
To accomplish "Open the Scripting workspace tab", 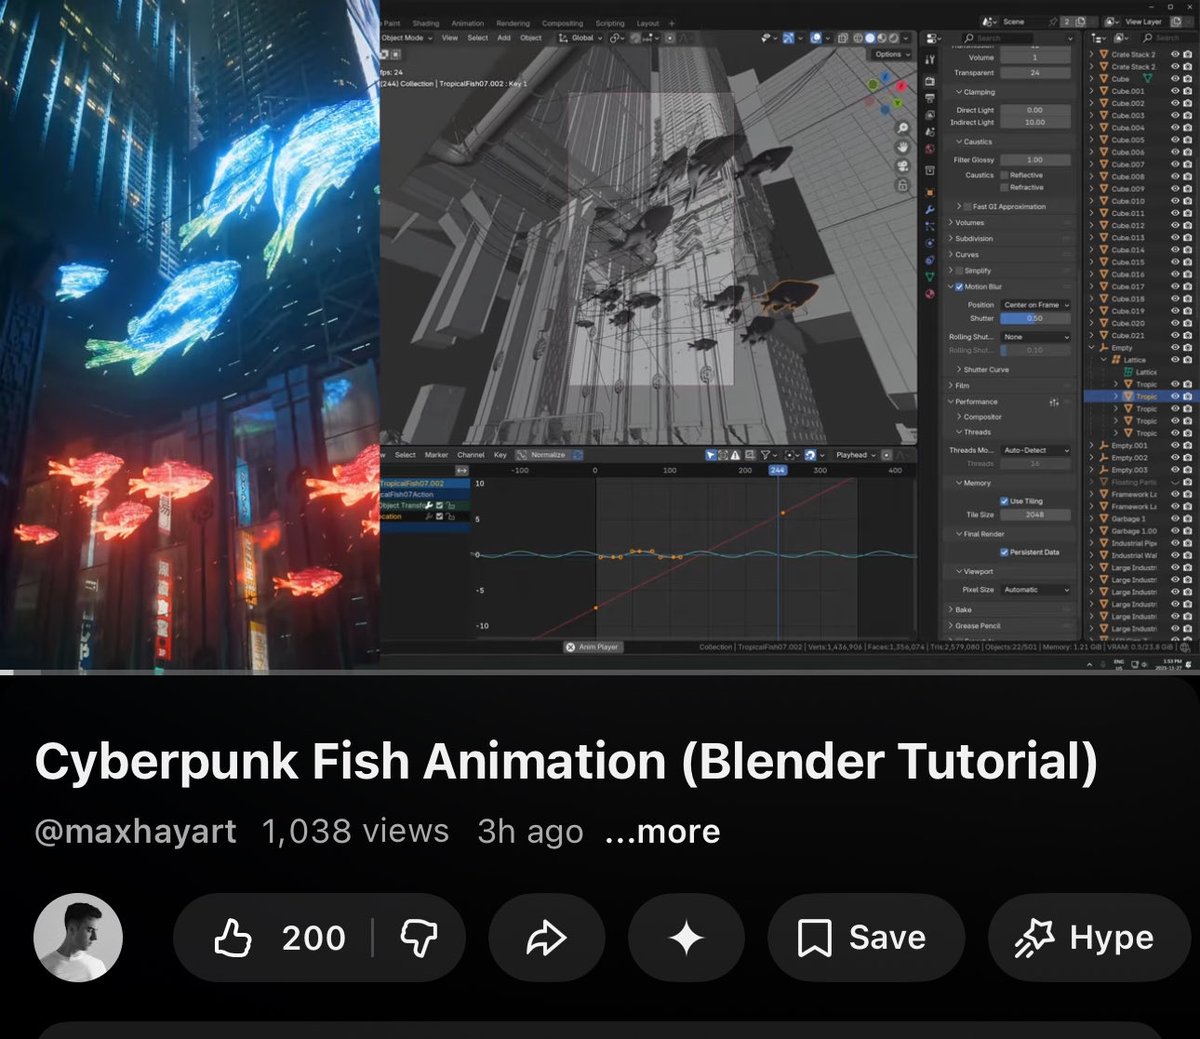I will (x=610, y=23).
